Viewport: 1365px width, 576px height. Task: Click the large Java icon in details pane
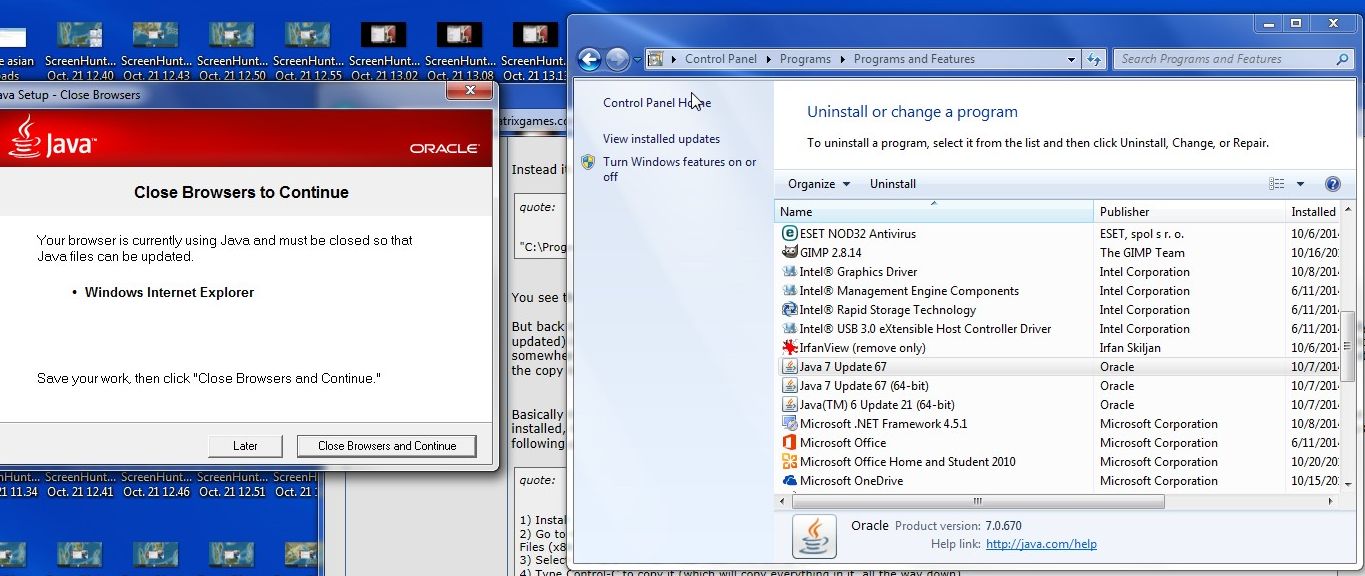[814, 536]
